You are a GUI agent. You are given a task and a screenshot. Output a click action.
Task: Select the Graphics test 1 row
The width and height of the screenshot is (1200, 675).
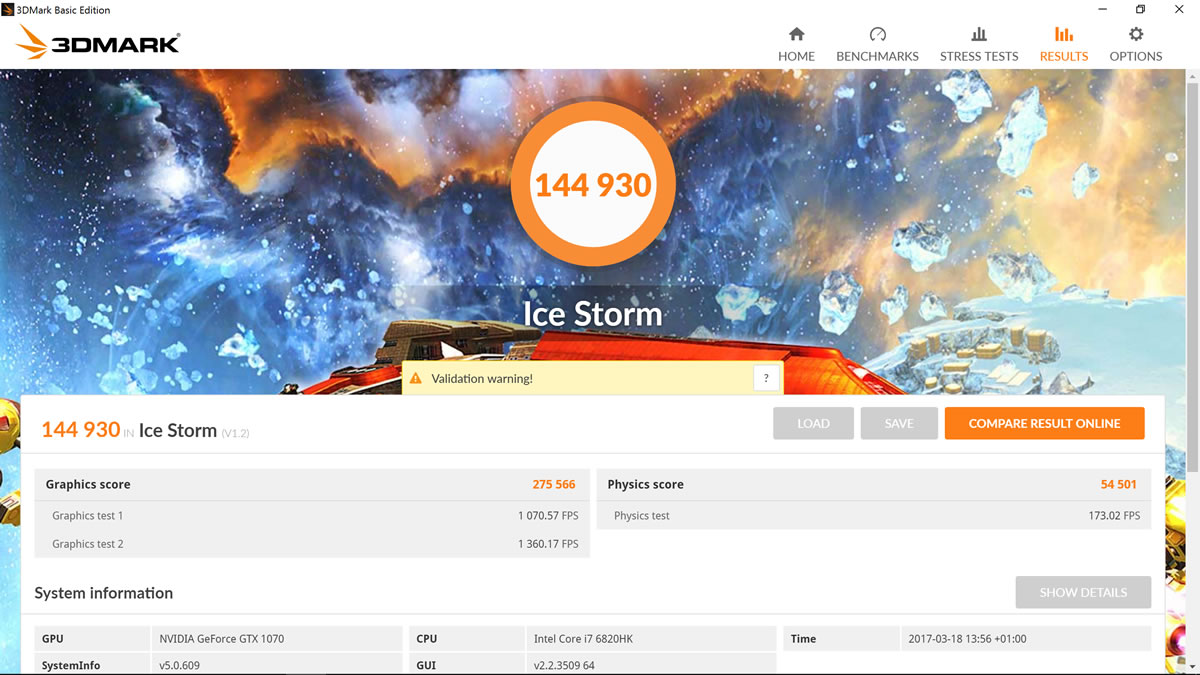pos(312,516)
